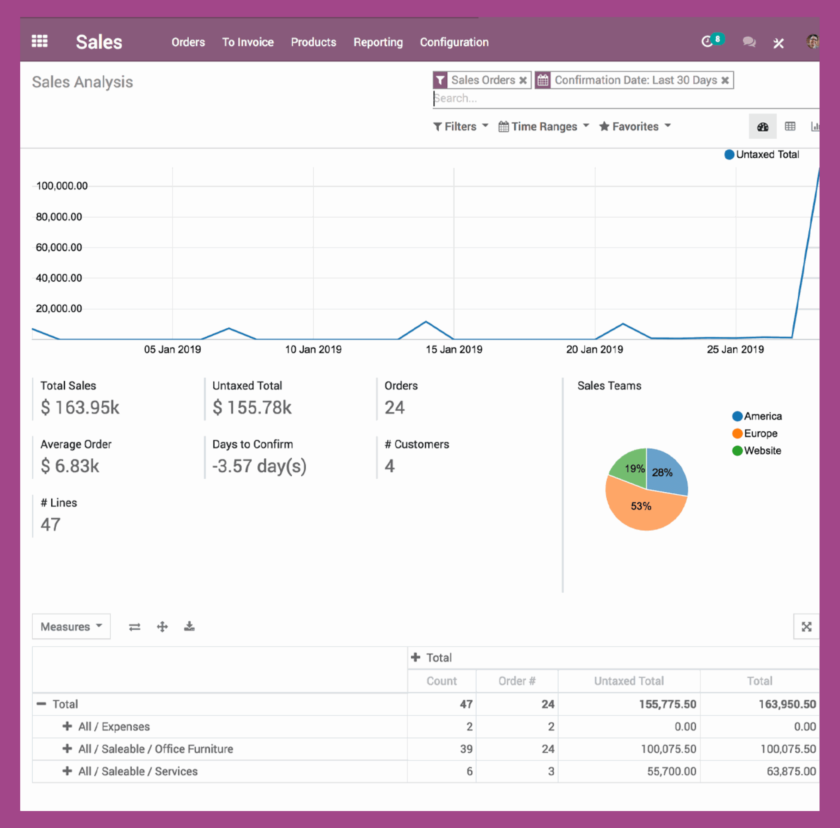Open the Favorites dropdown
The height and width of the screenshot is (828, 840).
click(634, 126)
